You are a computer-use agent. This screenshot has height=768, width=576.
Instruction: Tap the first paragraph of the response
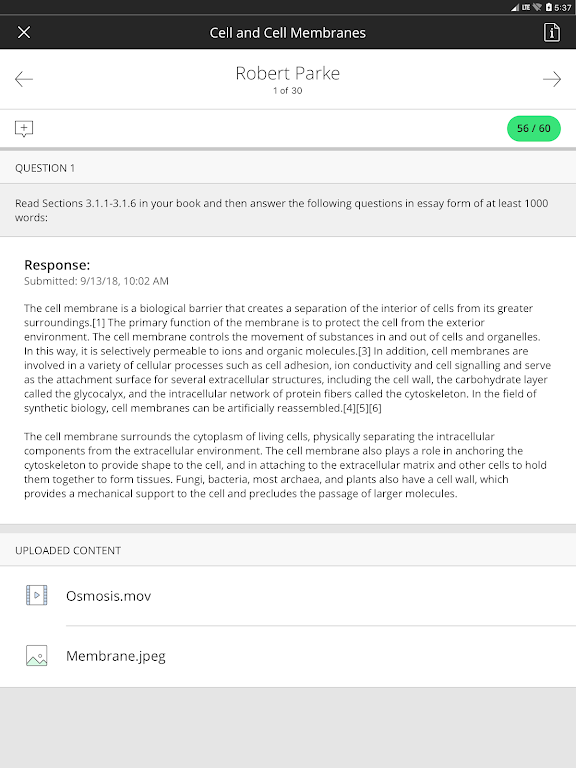(288, 358)
